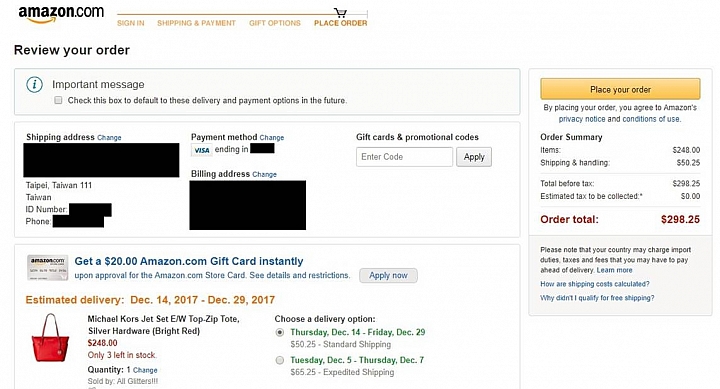The width and height of the screenshot is (720, 389).
Task: Click the Place your order button
Action: 620,89
